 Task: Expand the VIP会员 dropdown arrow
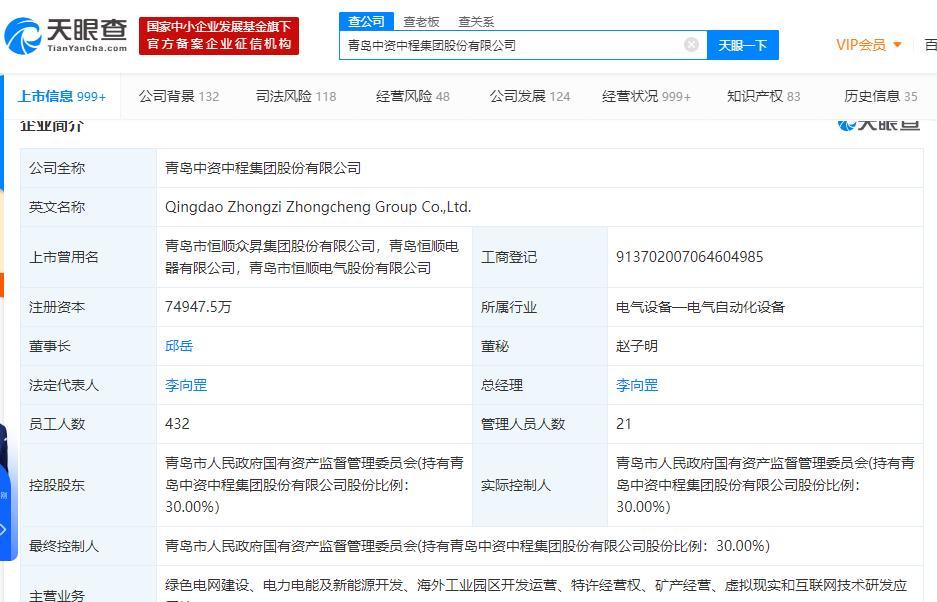pos(897,45)
